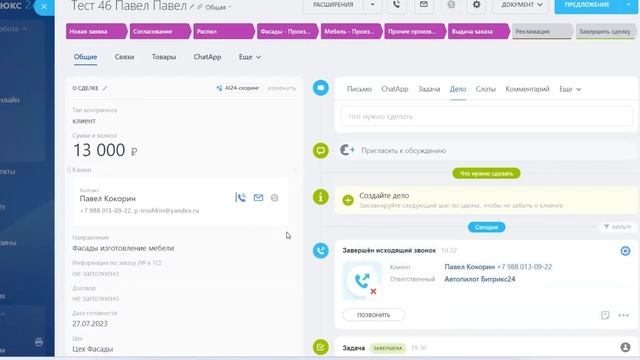Click the изменить link
The height and width of the screenshot is (360, 640).
pyautogui.click(x=281, y=88)
